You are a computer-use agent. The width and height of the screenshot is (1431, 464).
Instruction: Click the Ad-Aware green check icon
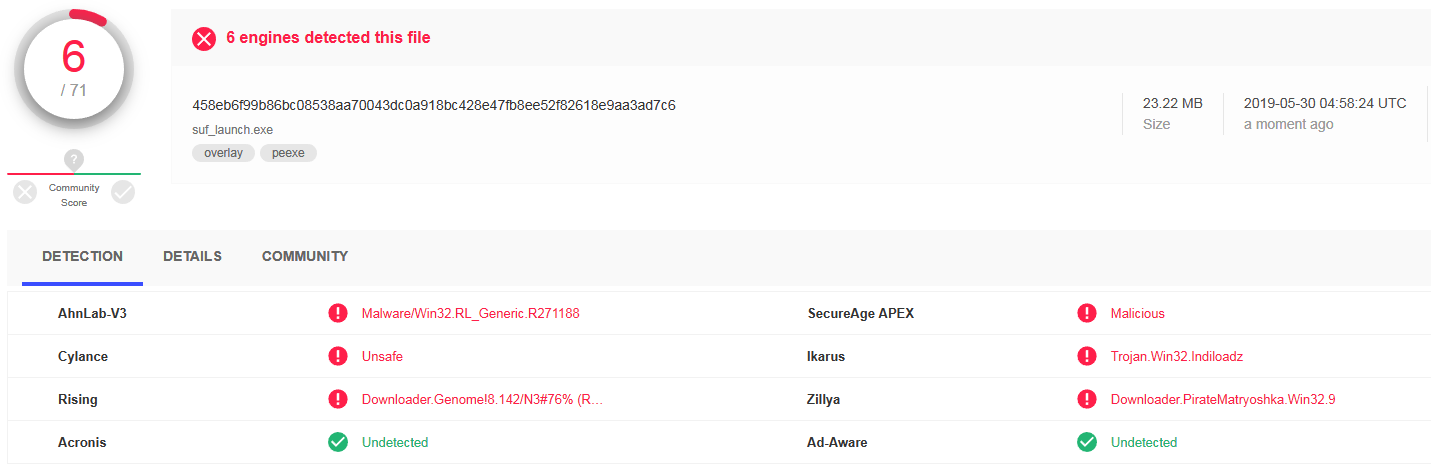(x=1087, y=442)
